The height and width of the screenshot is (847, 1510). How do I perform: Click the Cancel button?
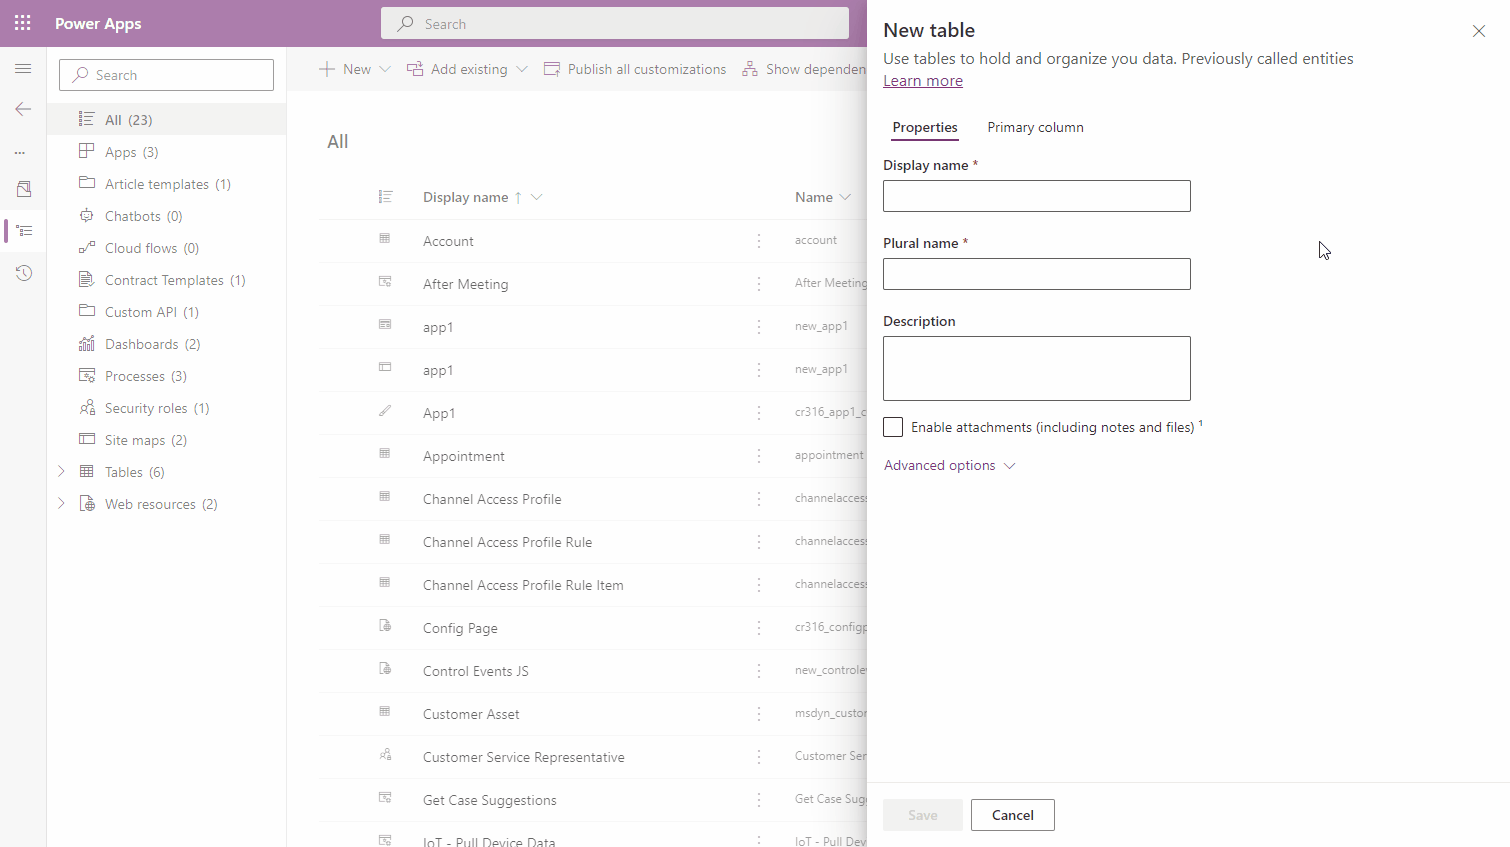(1012, 815)
